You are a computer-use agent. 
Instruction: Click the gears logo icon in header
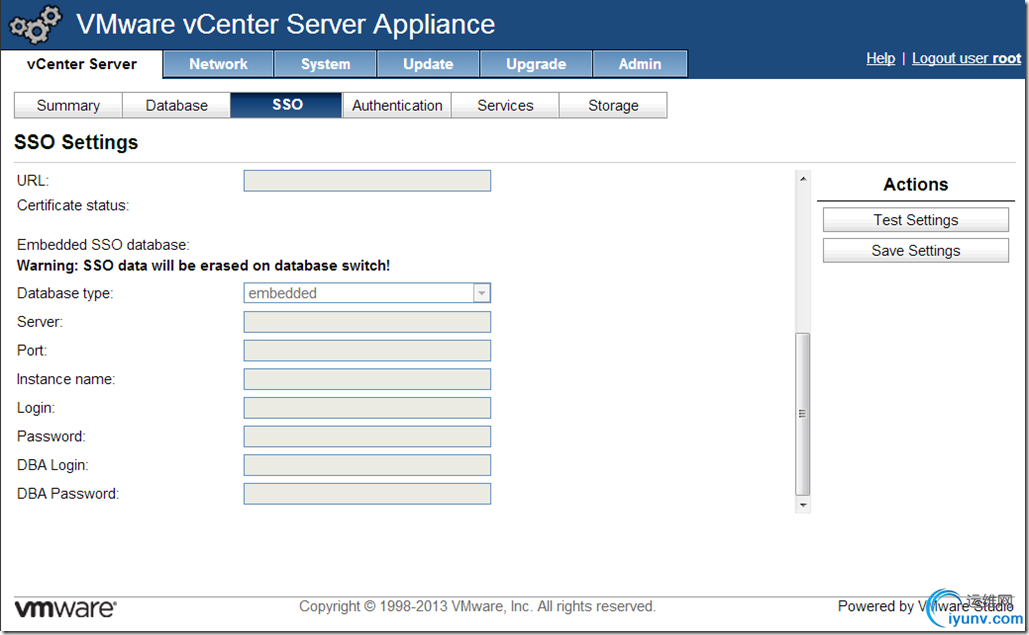tap(35, 24)
